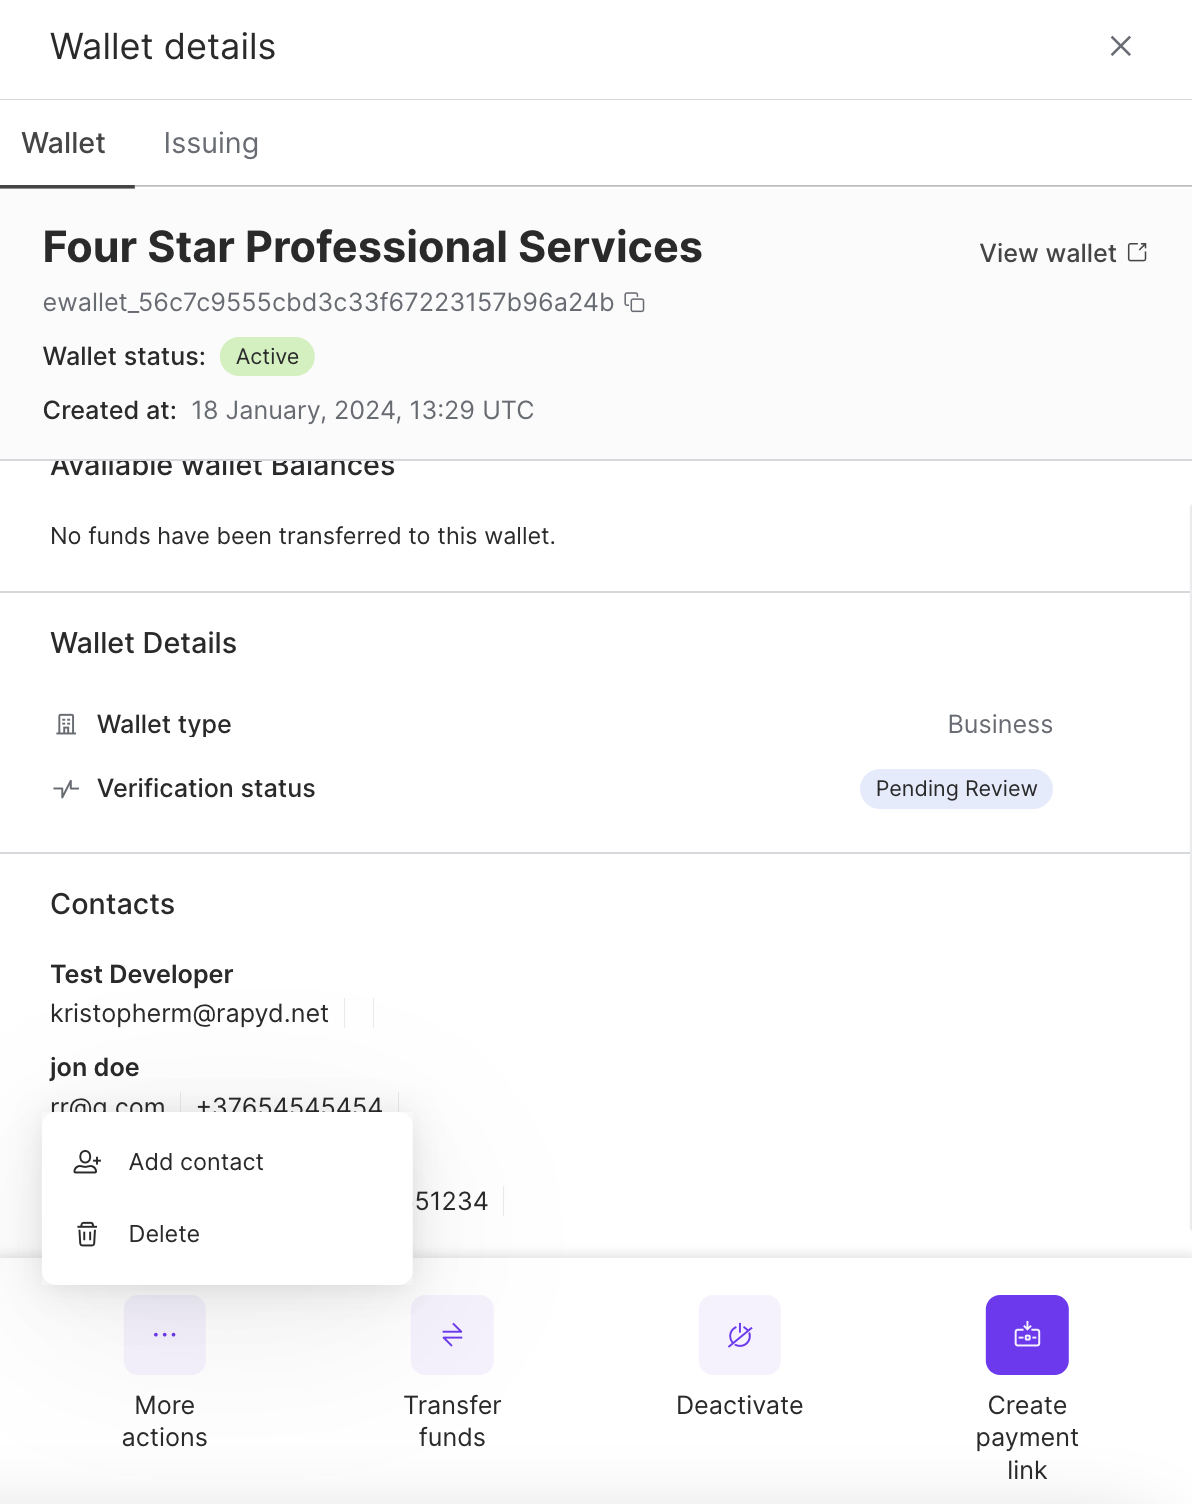
Task: Choose Add contact from the popup menu
Action: click(x=196, y=1162)
